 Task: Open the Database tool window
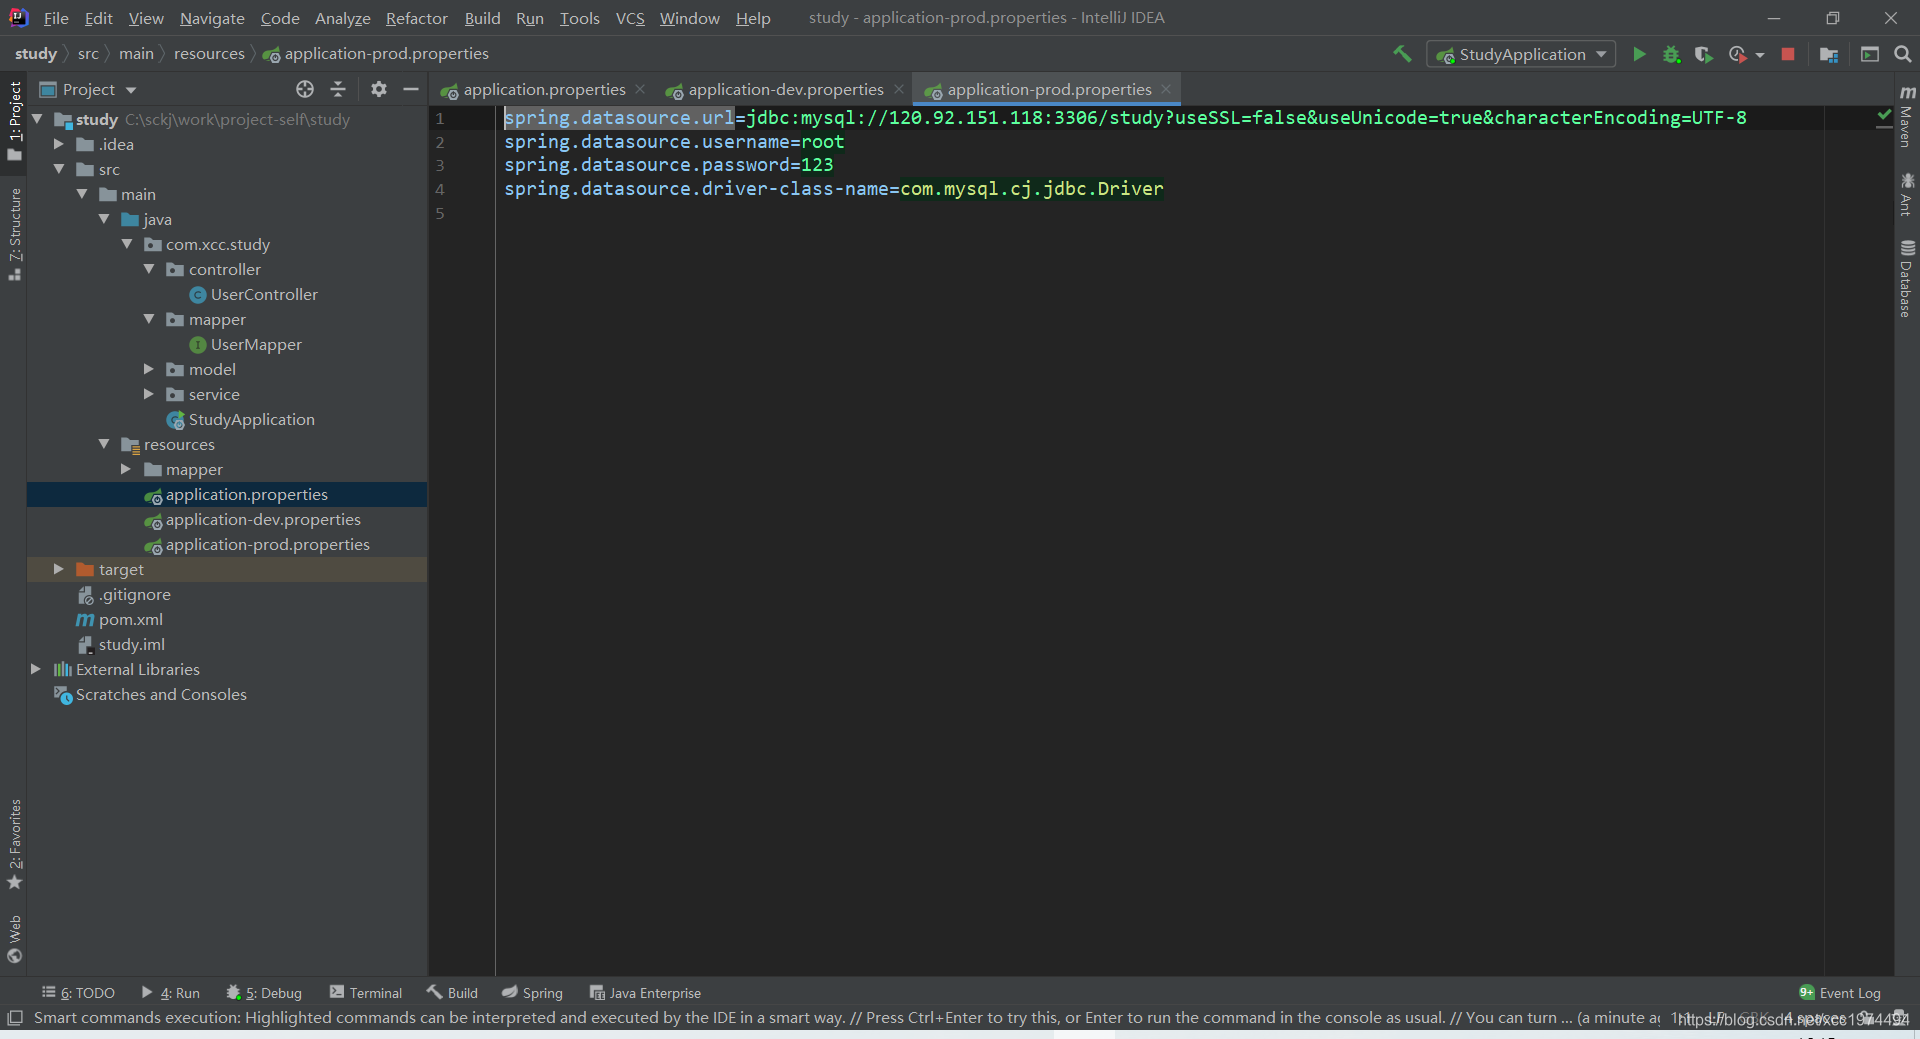(x=1907, y=279)
